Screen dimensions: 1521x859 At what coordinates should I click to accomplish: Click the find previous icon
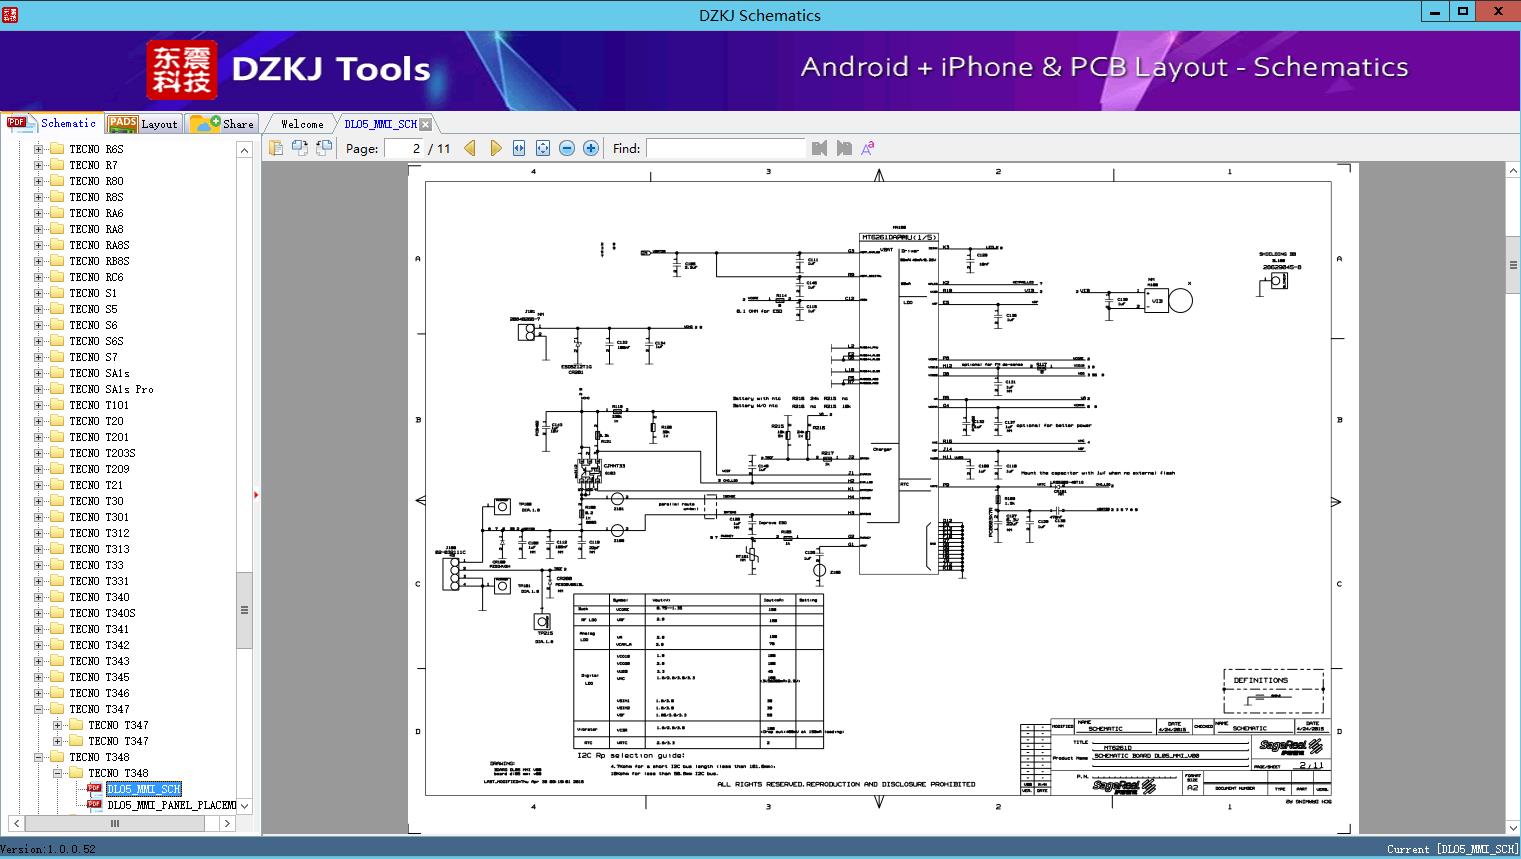click(x=820, y=148)
